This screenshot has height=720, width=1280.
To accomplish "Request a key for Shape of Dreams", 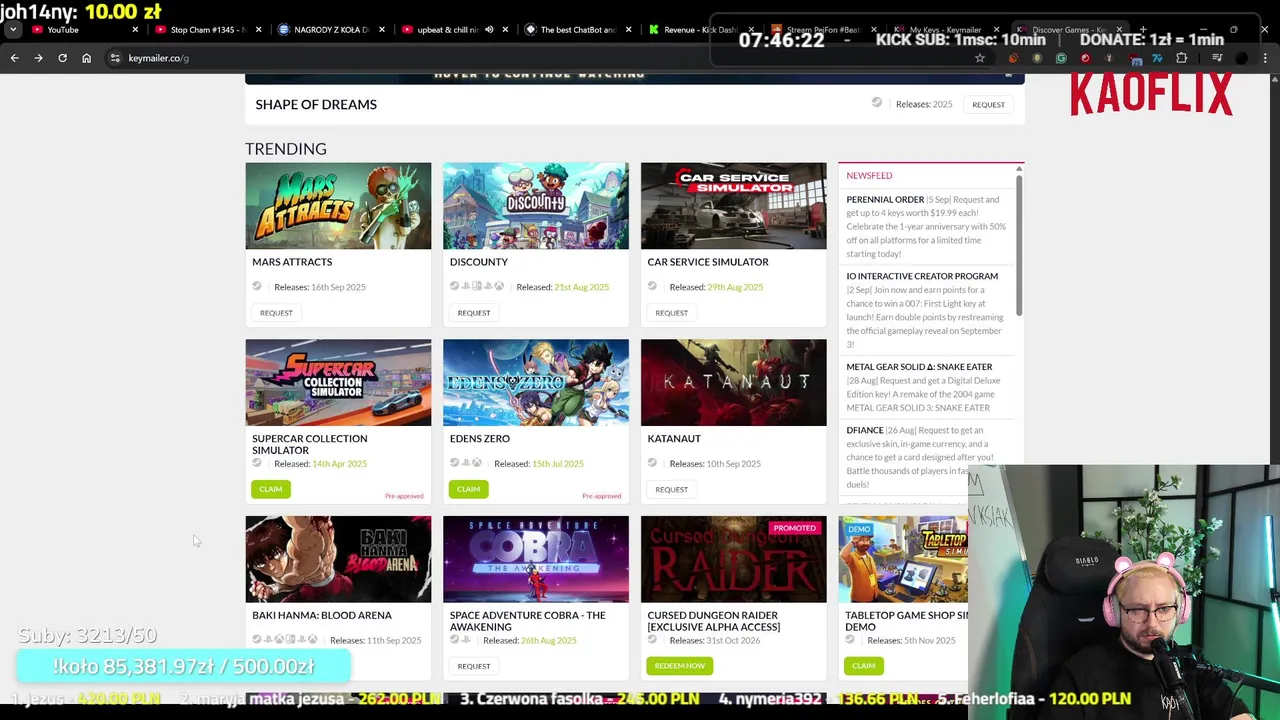I will [x=988, y=104].
